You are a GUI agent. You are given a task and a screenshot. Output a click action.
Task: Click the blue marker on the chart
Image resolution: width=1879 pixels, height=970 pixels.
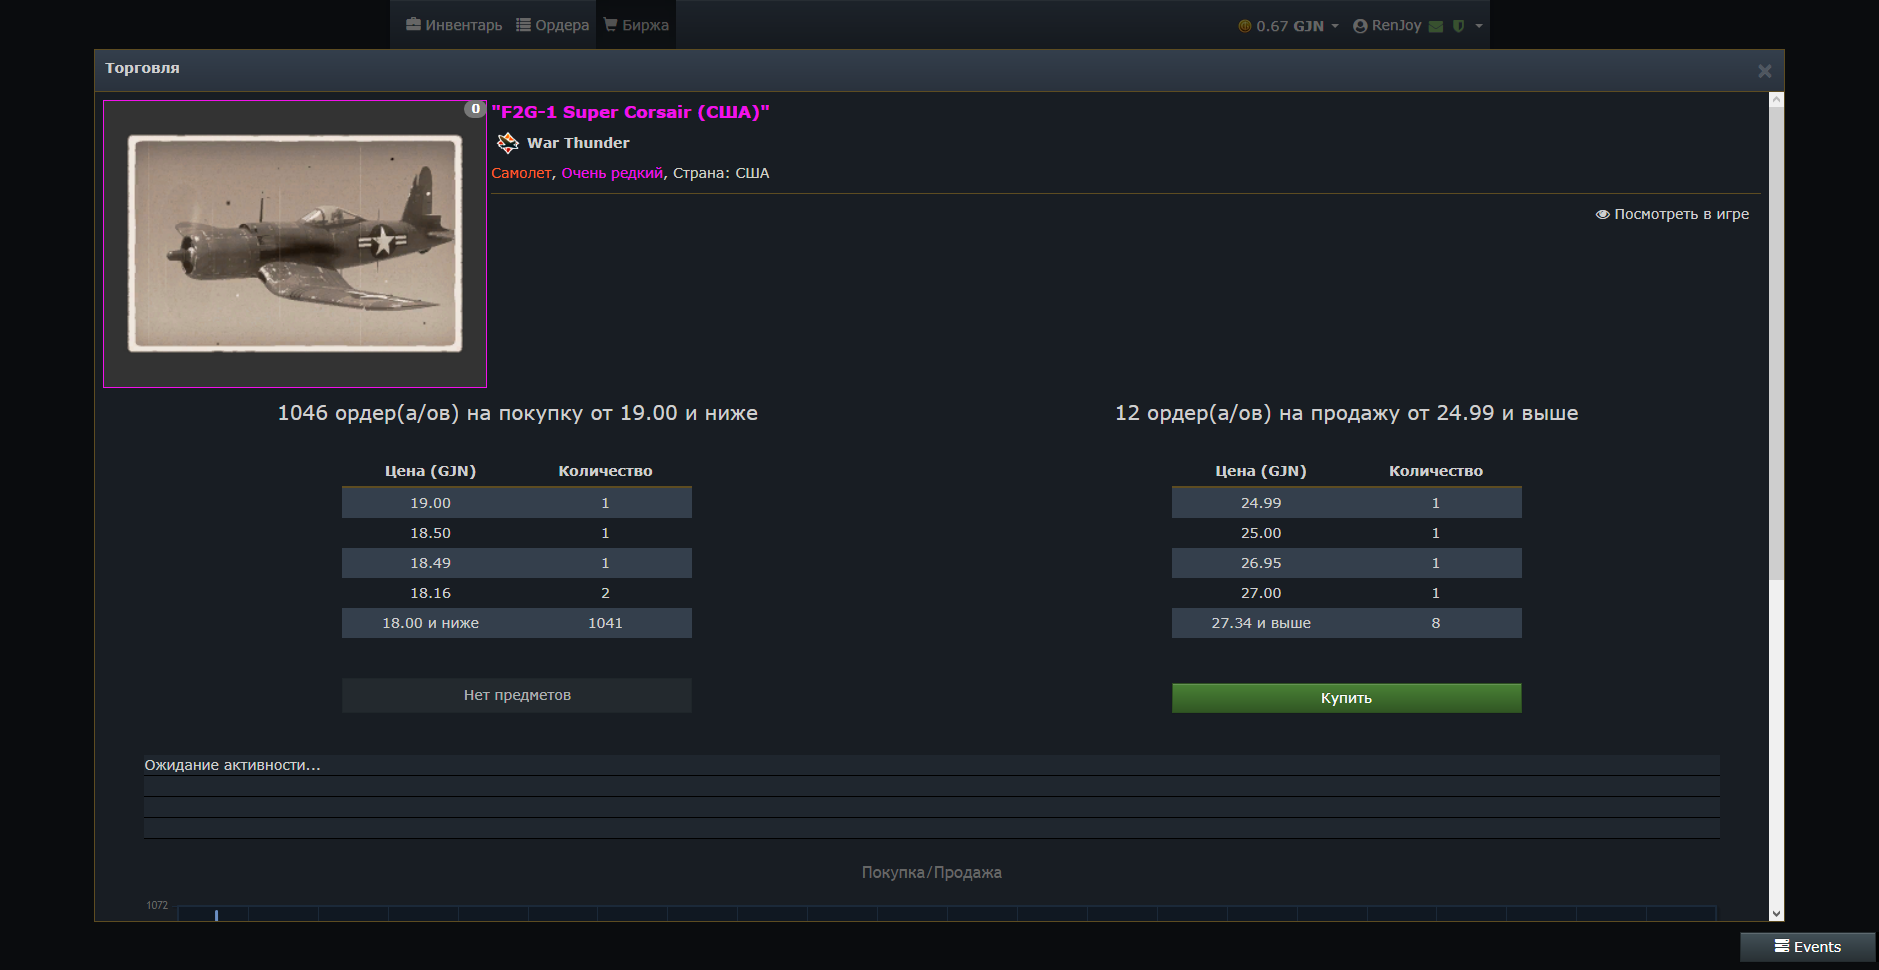[216, 914]
